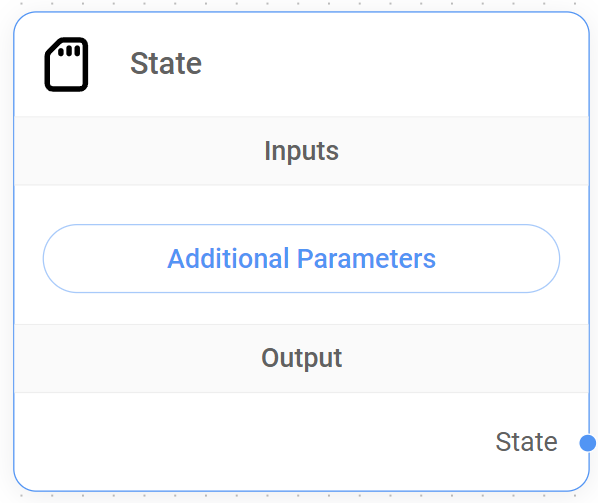Click the rounded blue outline of Additional Parameters
Viewport: 598px width, 503px height.
301,225
